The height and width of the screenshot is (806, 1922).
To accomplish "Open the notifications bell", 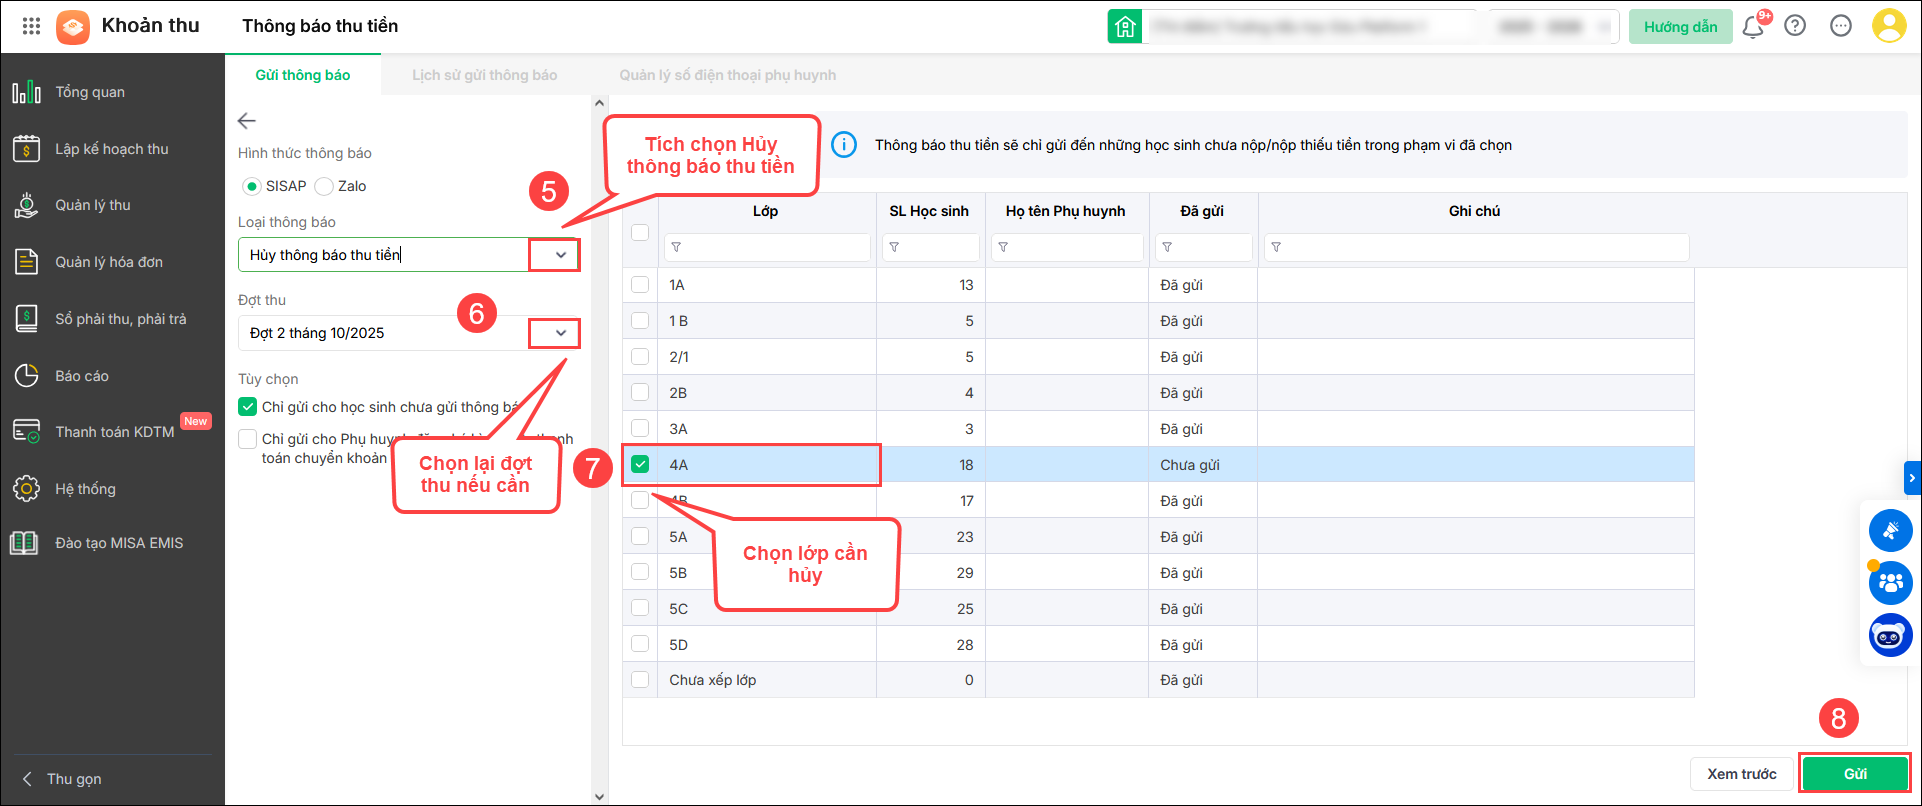I will [1753, 26].
